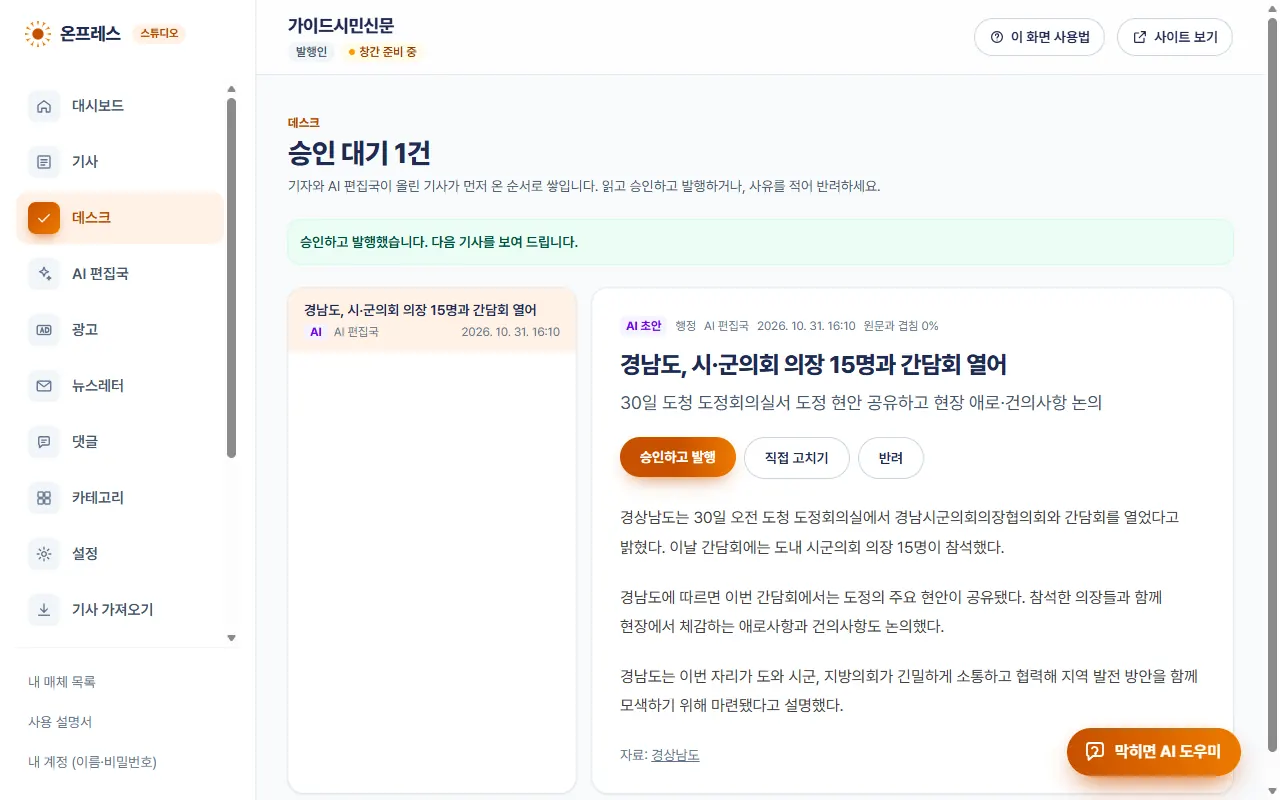Open 광고 via its AD icon
Viewport: 1280px width, 800px height.
(44, 330)
